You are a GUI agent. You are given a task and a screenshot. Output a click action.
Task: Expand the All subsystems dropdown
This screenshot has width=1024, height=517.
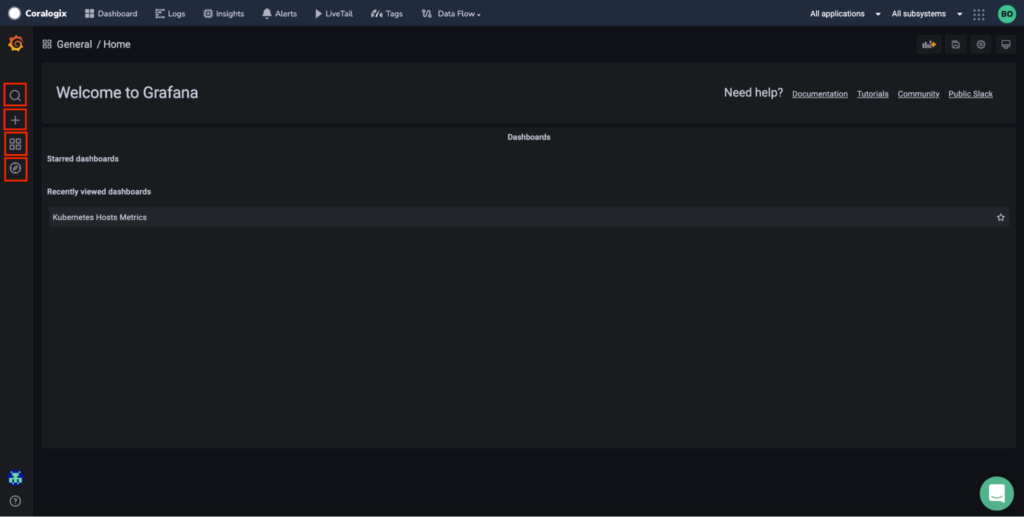927,14
